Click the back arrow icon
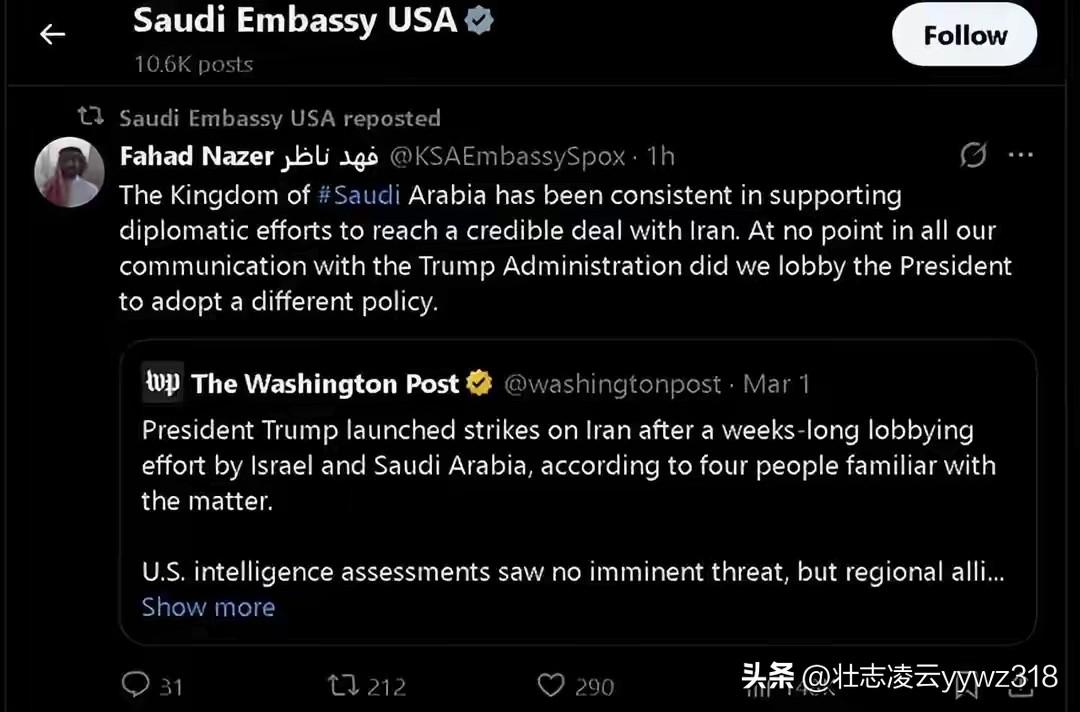Viewport: 1080px width, 712px height. [x=52, y=34]
